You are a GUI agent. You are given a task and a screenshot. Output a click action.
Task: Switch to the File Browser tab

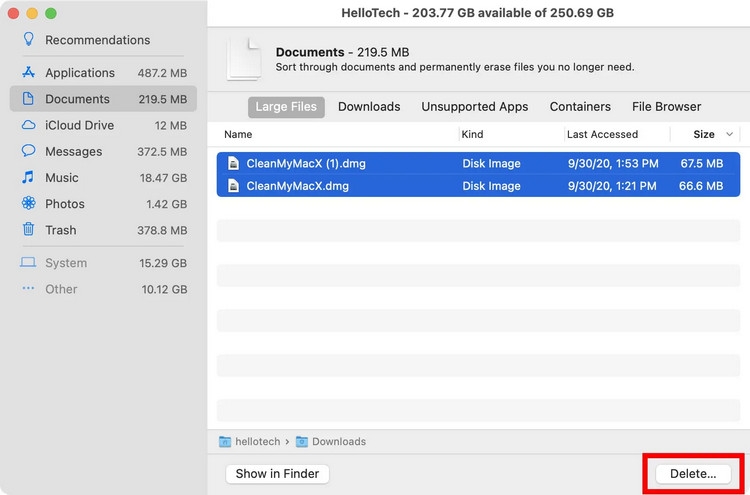(666, 107)
